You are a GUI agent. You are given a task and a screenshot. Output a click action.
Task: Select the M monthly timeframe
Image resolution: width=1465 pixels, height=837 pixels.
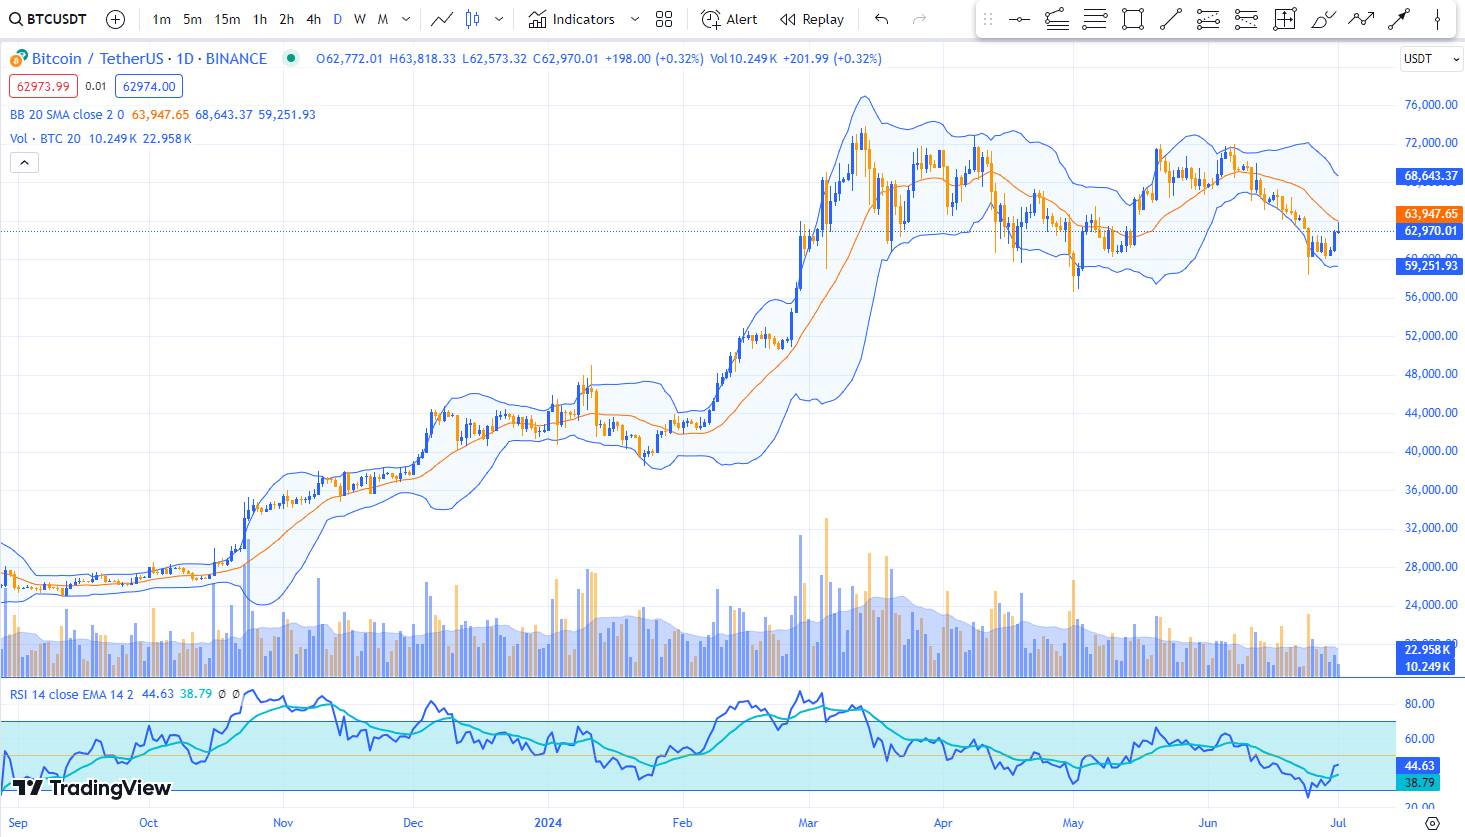pos(383,19)
